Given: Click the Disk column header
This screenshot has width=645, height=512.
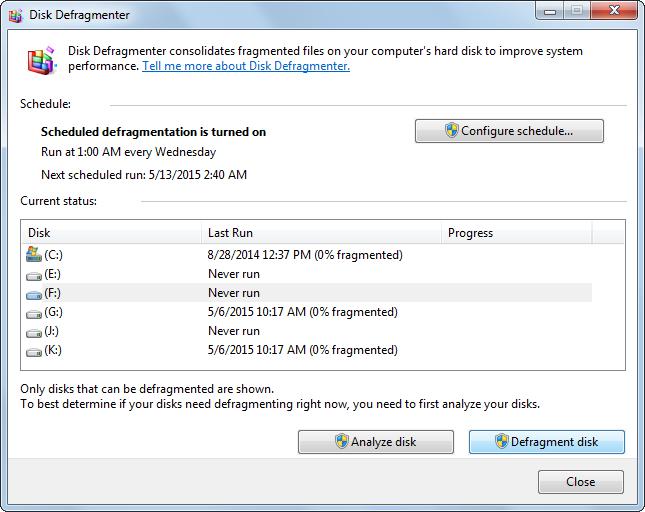Looking at the screenshot, I should (x=110, y=233).
